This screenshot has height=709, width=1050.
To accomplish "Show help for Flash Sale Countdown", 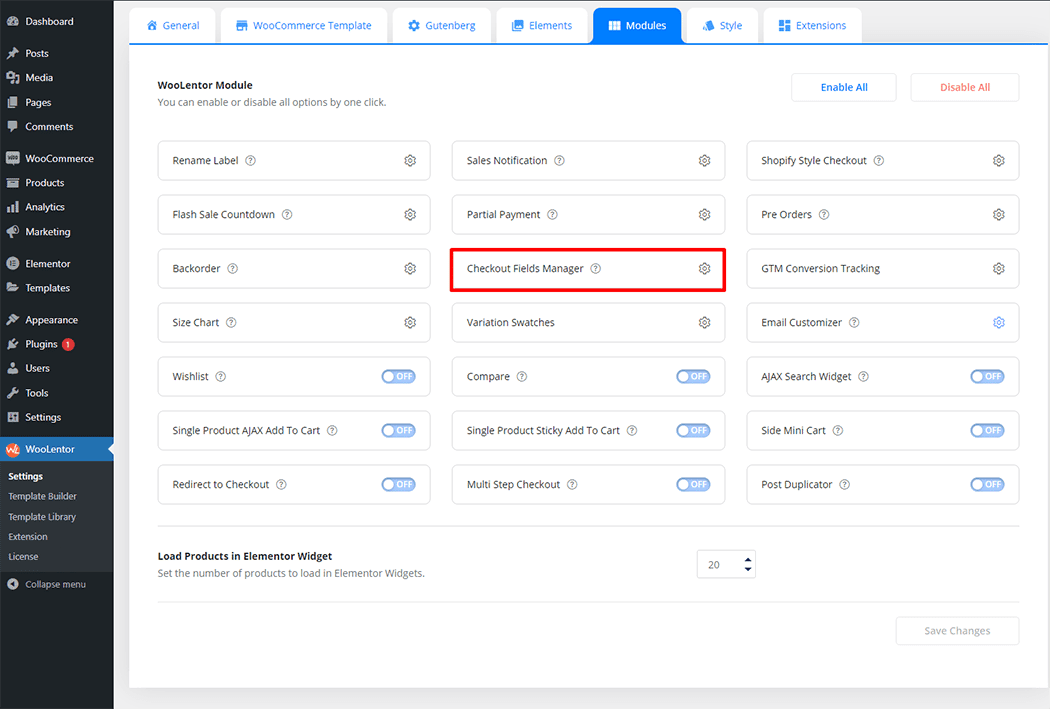I will pos(287,214).
